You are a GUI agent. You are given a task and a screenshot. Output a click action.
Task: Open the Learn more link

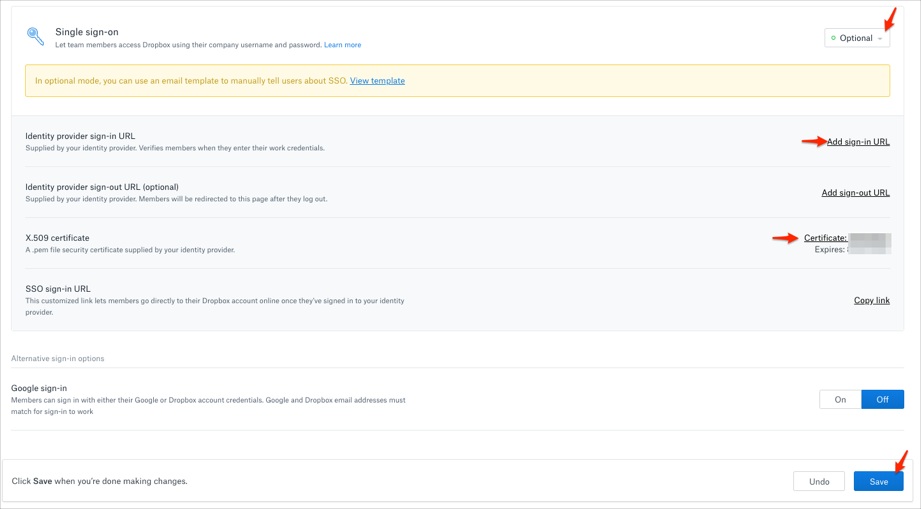tap(342, 45)
